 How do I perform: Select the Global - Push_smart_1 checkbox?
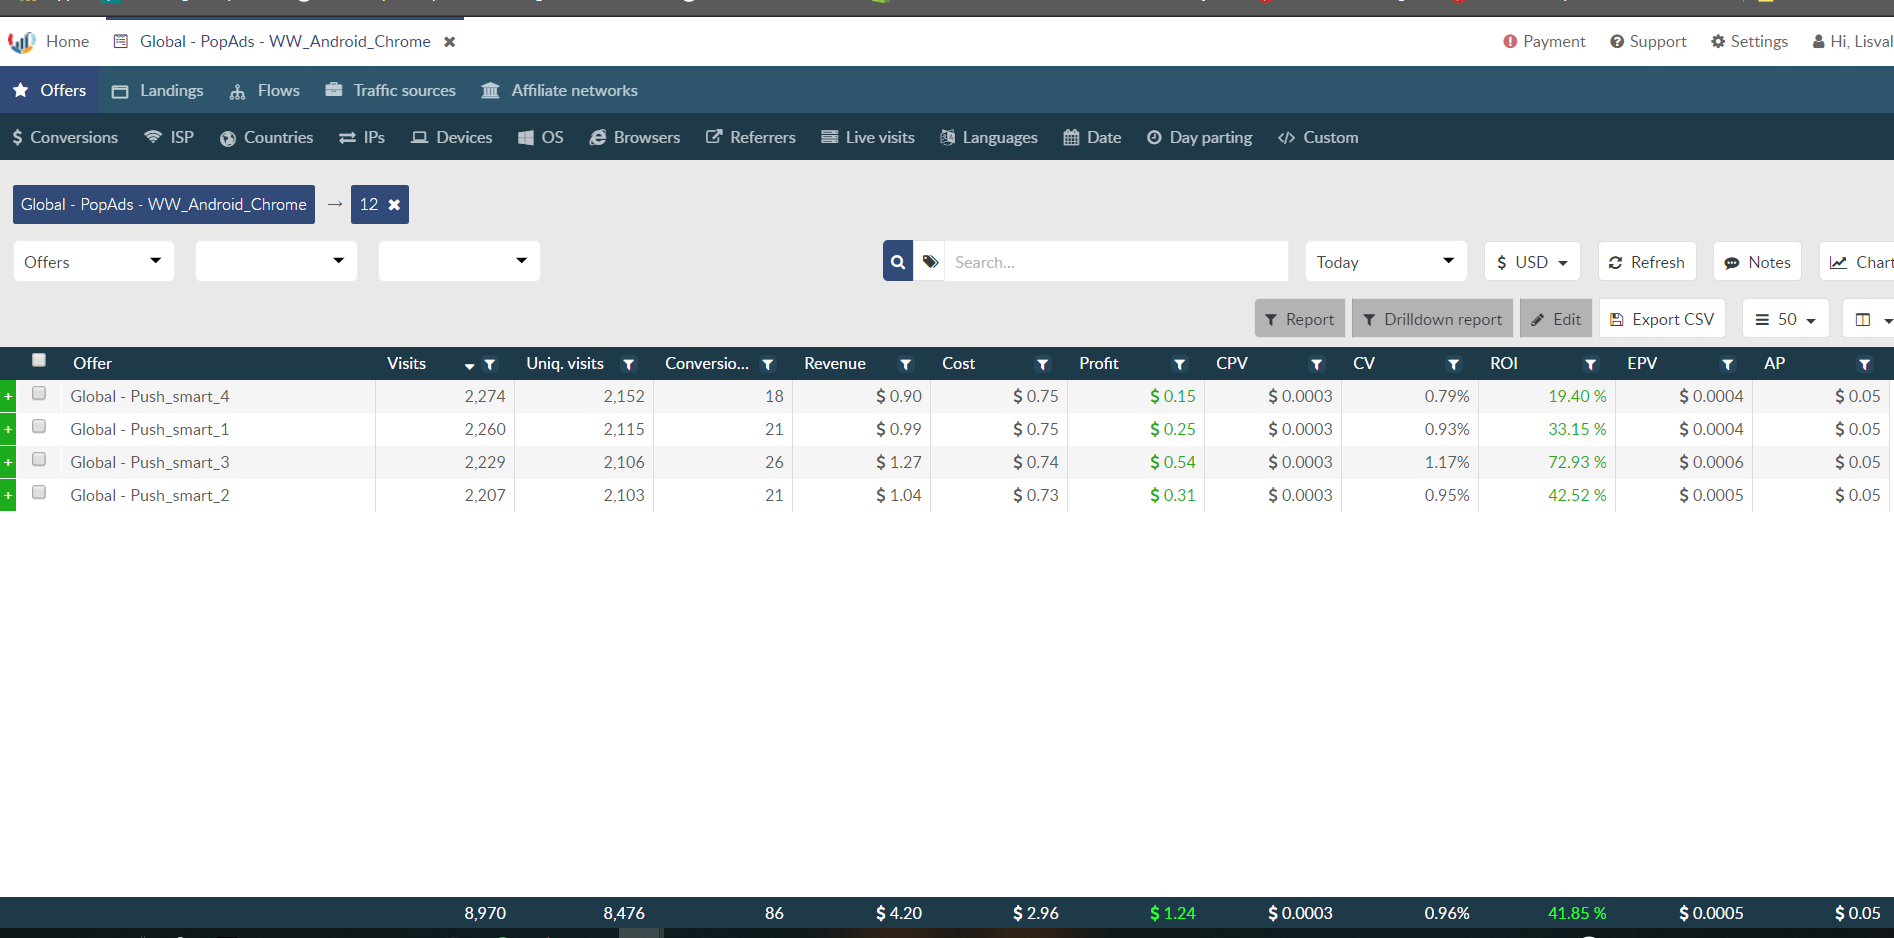tap(39, 426)
